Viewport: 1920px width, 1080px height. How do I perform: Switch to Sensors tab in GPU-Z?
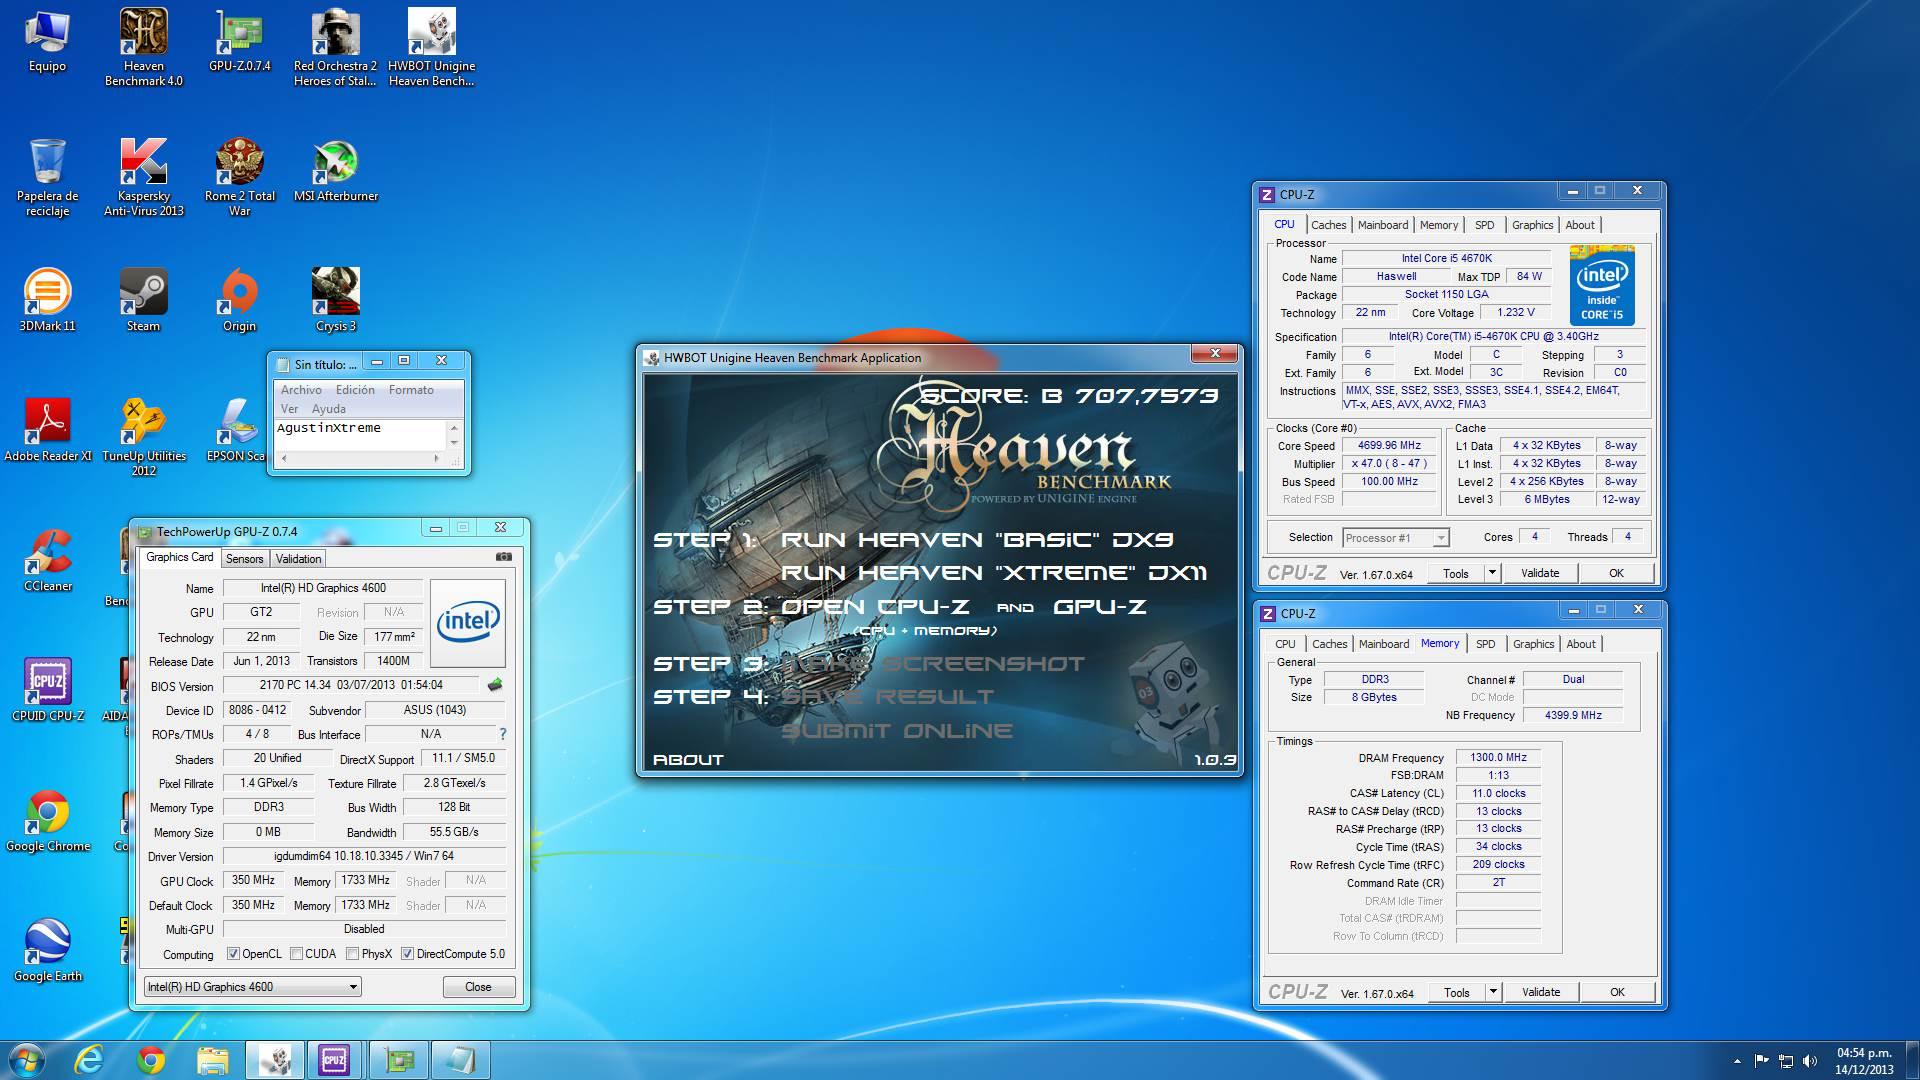click(x=245, y=559)
